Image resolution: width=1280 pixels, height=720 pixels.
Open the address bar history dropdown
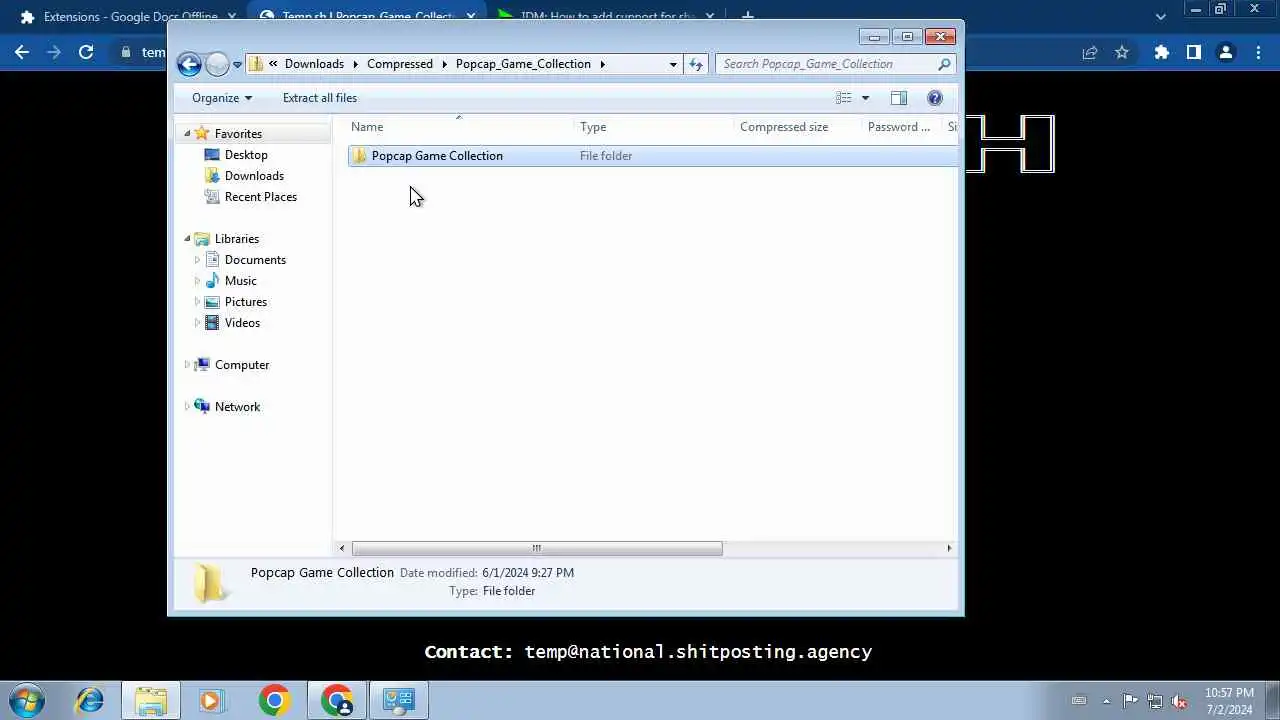point(673,64)
